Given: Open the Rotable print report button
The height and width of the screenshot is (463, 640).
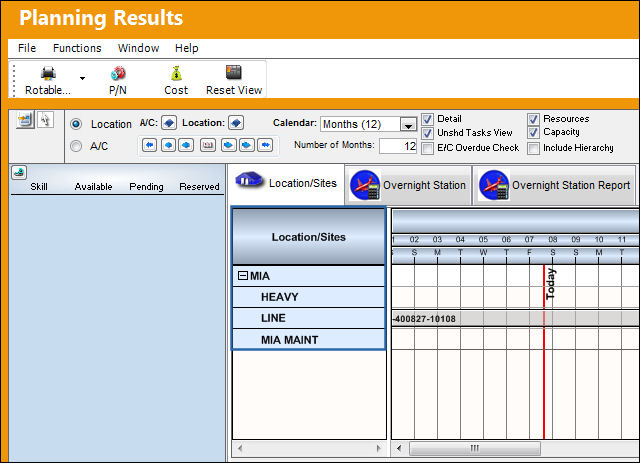Looking at the screenshot, I should [x=48, y=80].
